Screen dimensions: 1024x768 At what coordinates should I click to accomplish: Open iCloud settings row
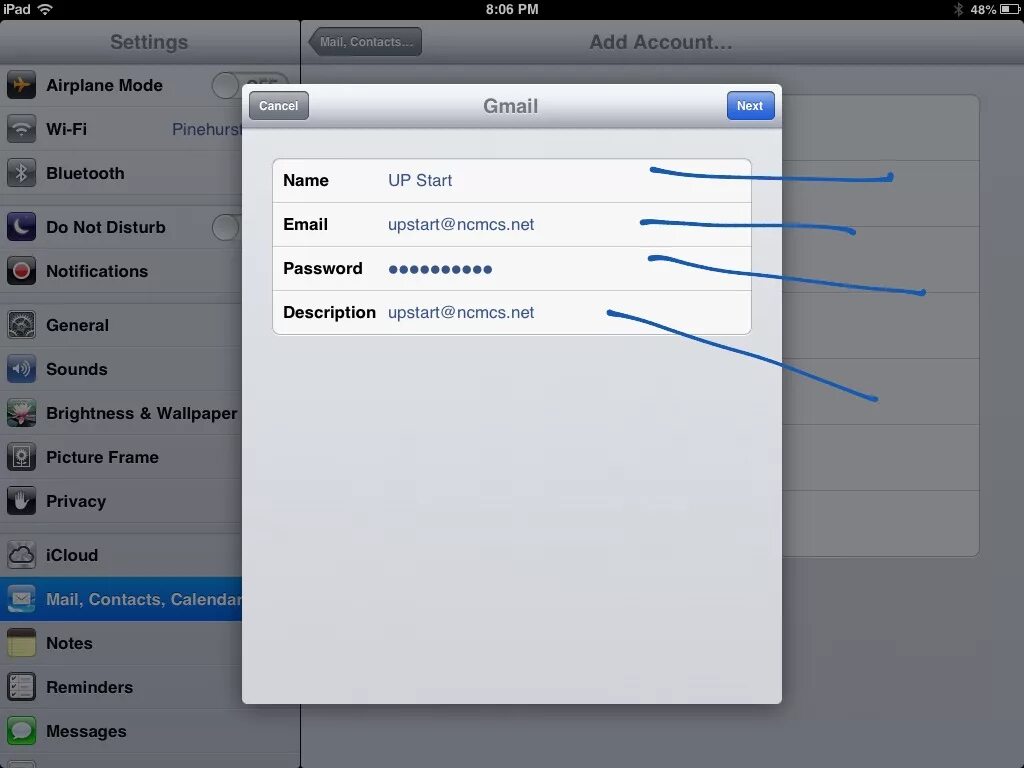(x=121, y=555)
